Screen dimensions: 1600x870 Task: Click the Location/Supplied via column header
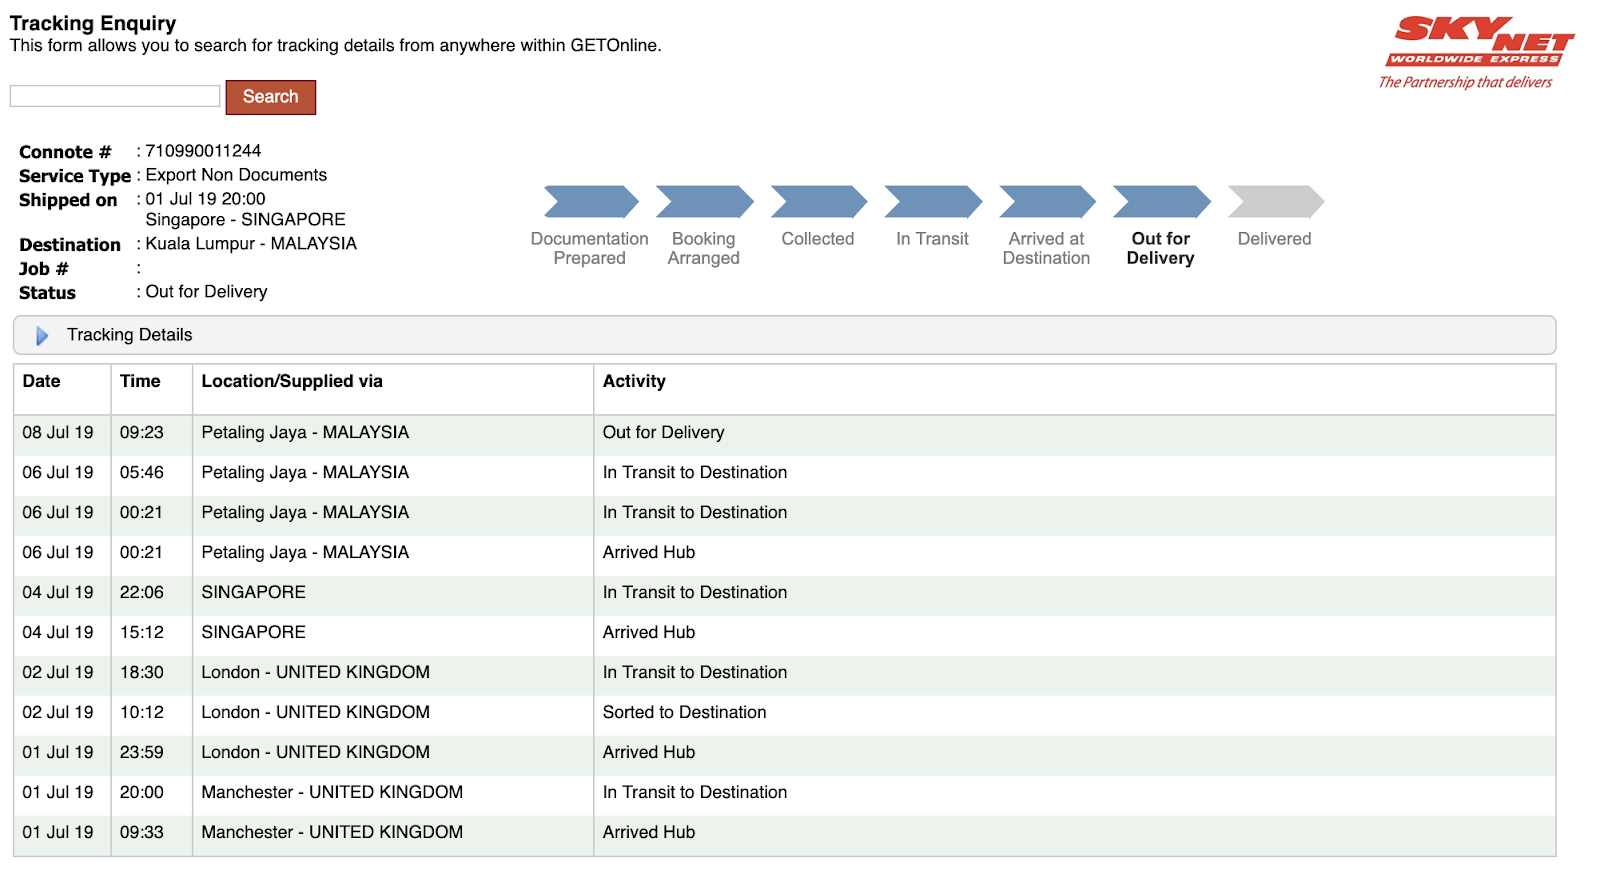click(x=292, y=381)
